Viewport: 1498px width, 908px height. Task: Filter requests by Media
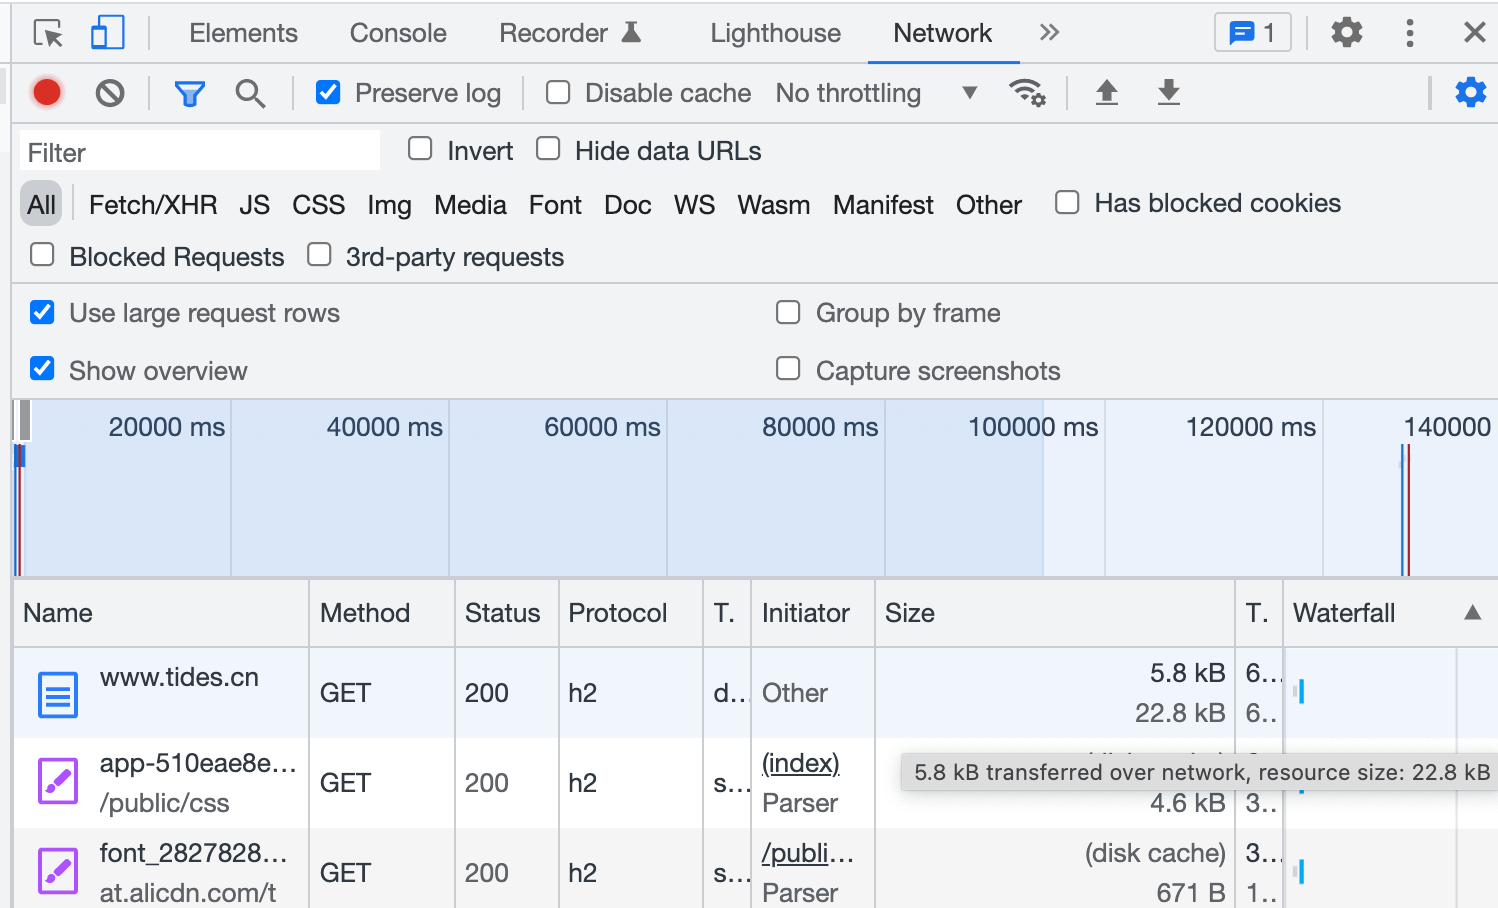coord(470,205)
